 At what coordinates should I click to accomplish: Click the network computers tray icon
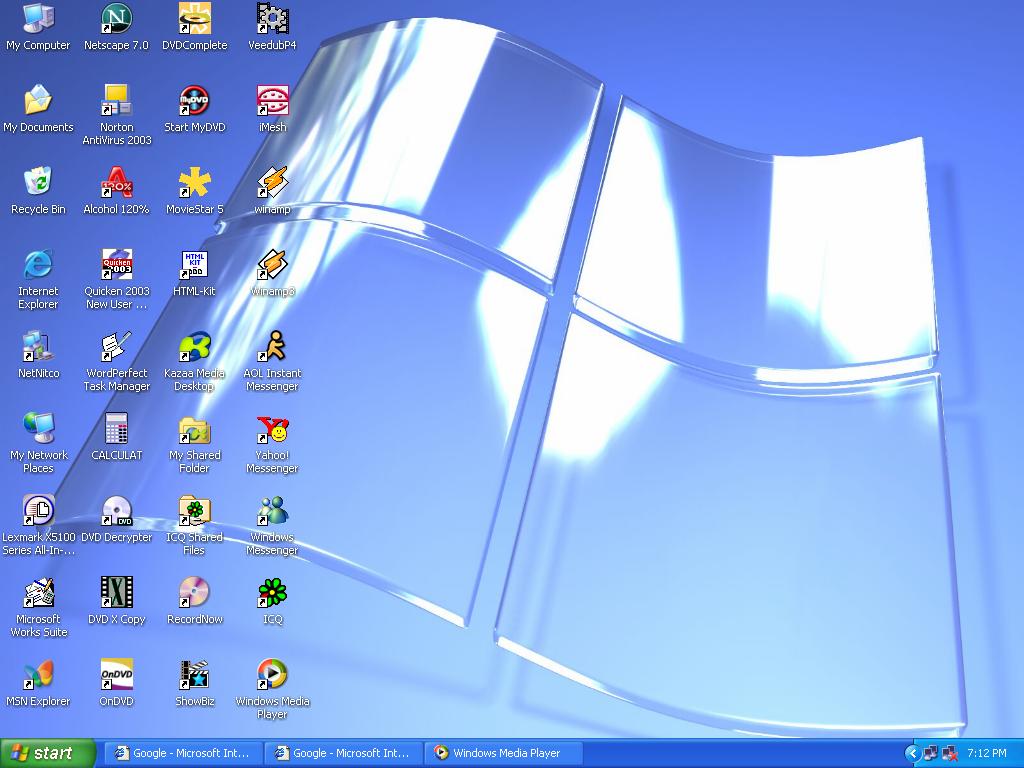(x=931, y=753)
